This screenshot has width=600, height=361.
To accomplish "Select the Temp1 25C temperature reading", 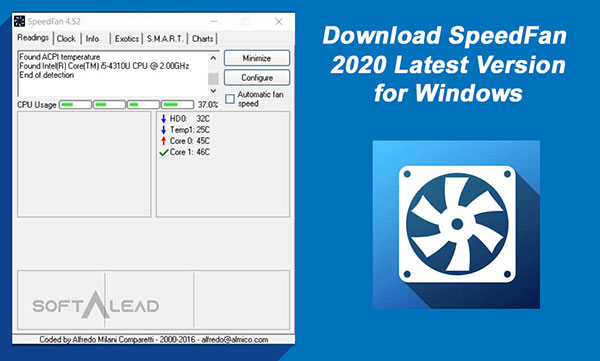I will click(x=185, y=130).
